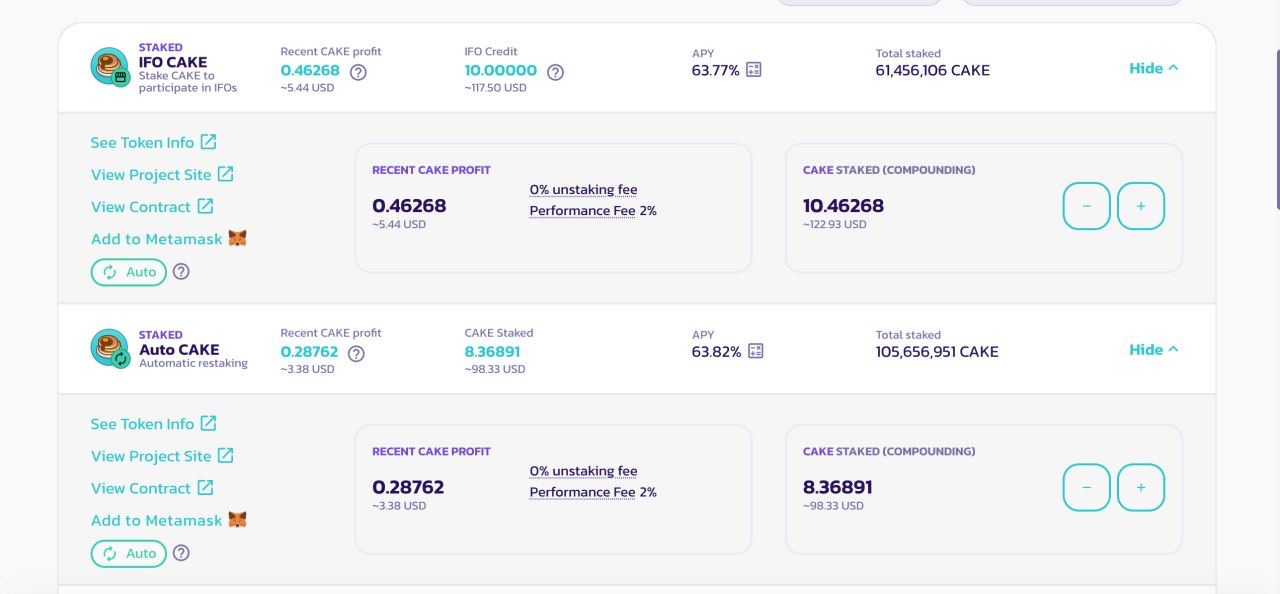Stake more CAKE with plus in IFO pool
The width and height of the screenshot is (1280, 594).
pos(1141,206)
